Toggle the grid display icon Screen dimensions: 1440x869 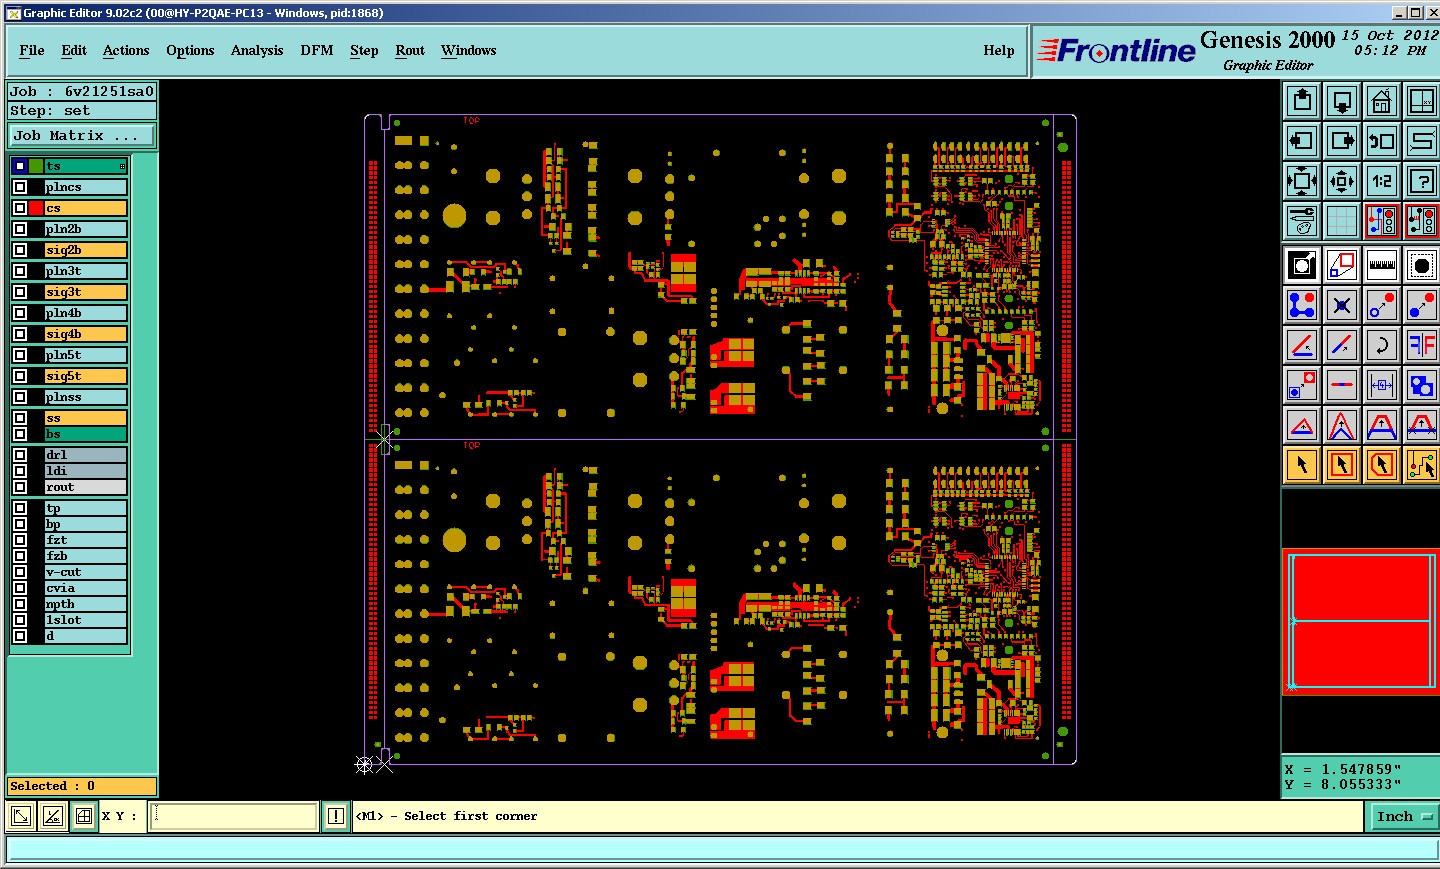1342,221
